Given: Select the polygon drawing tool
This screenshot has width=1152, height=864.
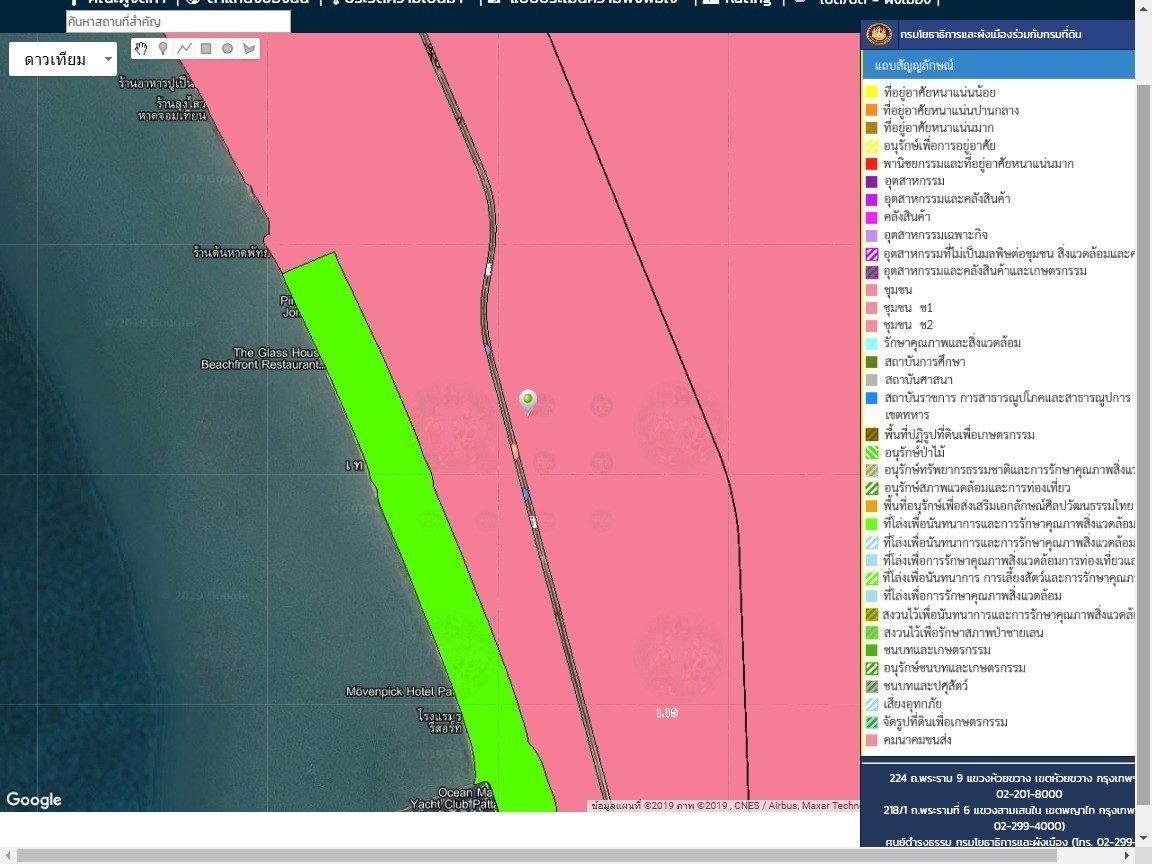Looking at the screenshot, I should tap(249, 48).
